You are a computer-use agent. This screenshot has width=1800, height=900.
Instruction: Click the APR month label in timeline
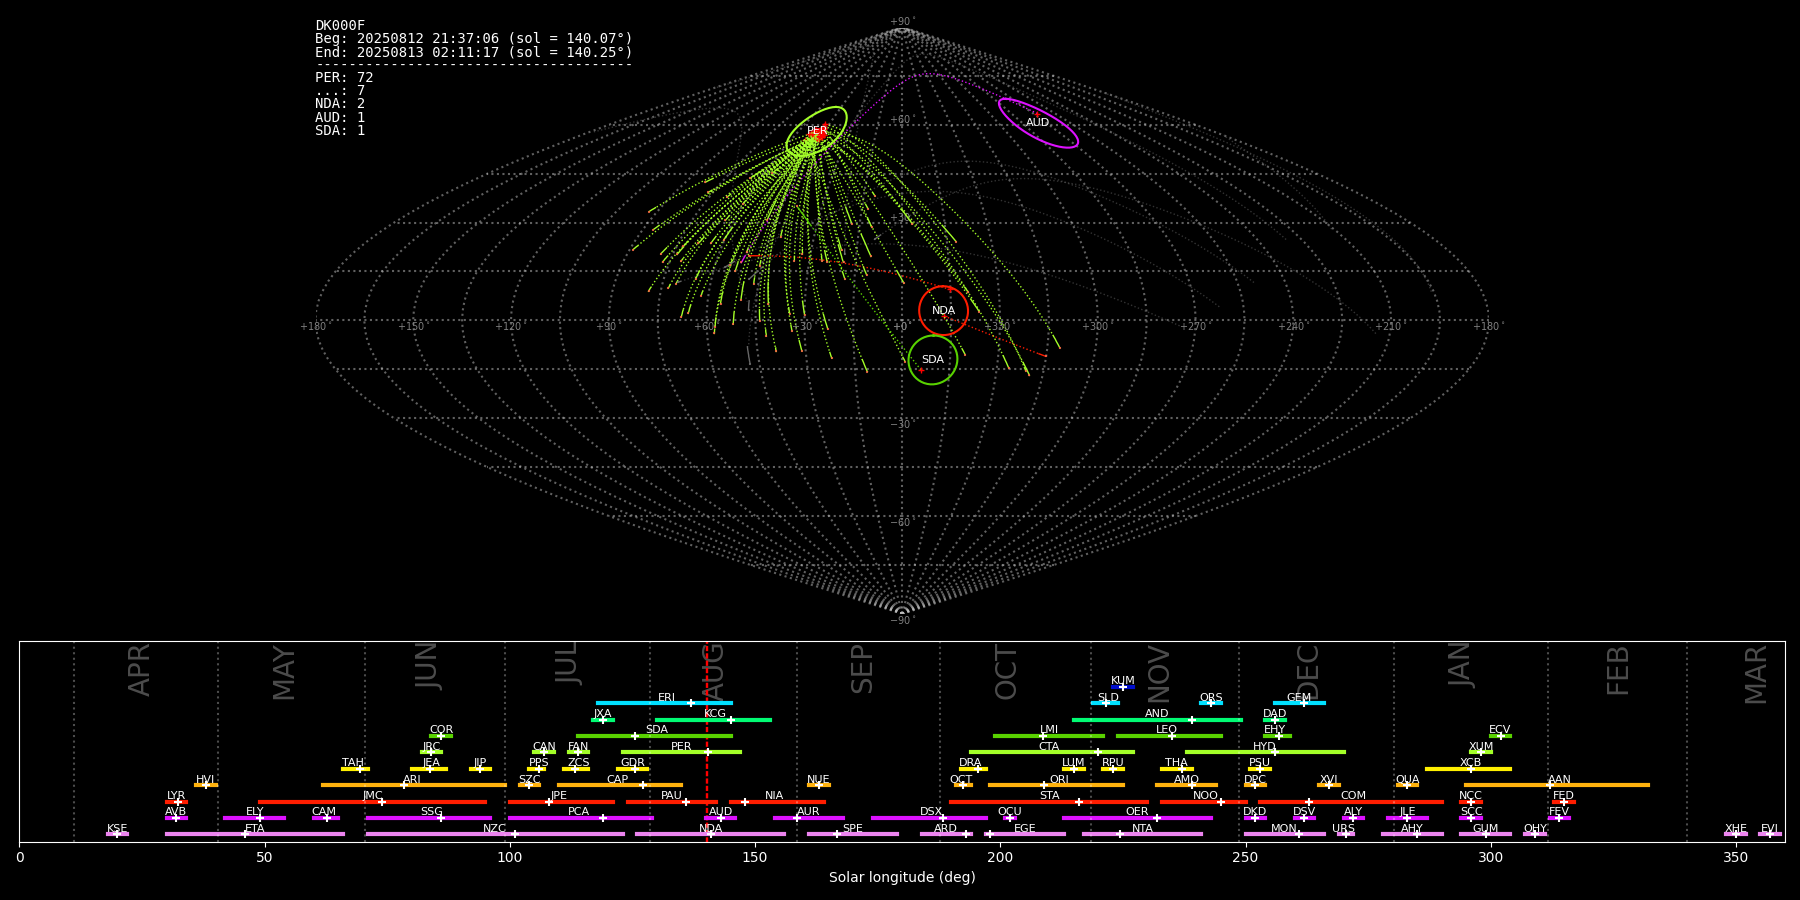(139, 670)
